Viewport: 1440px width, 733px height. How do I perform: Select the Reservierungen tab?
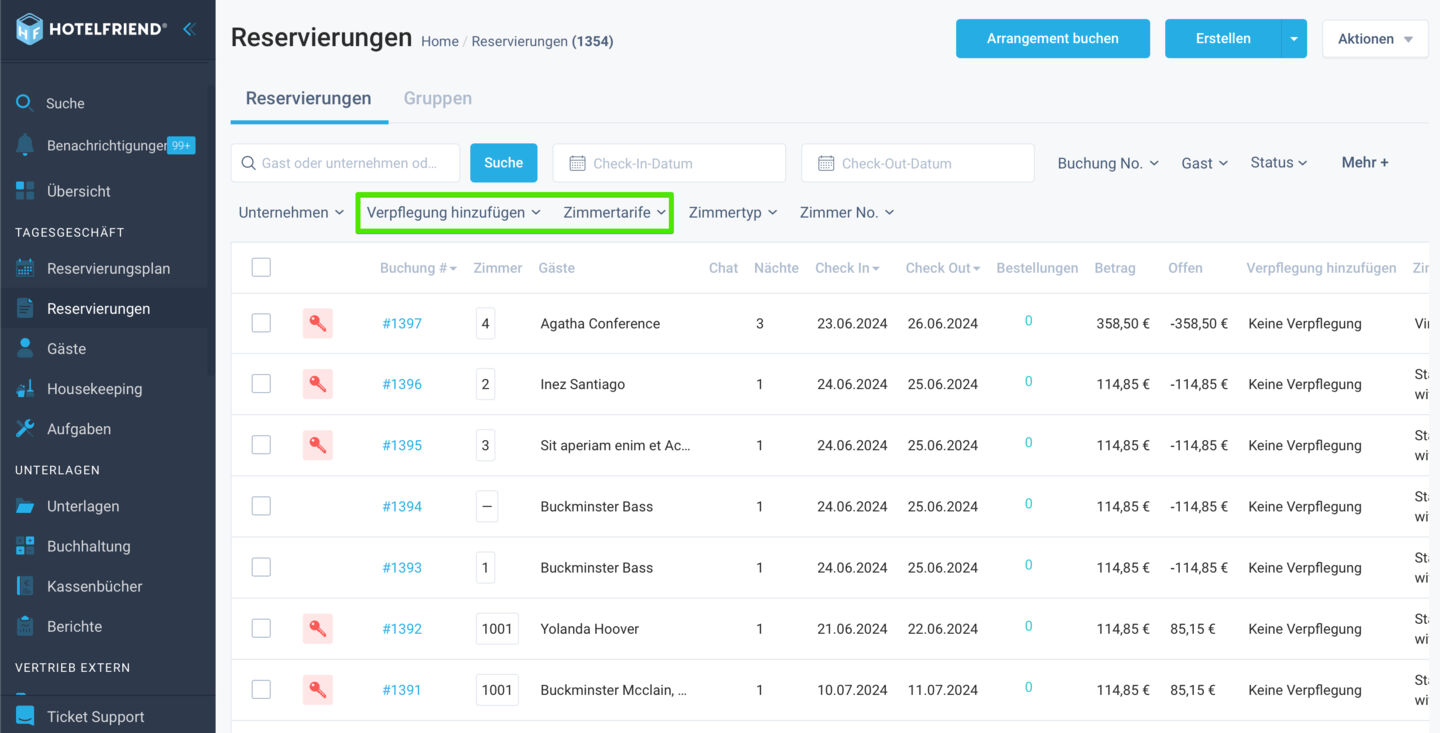(308, 98)
